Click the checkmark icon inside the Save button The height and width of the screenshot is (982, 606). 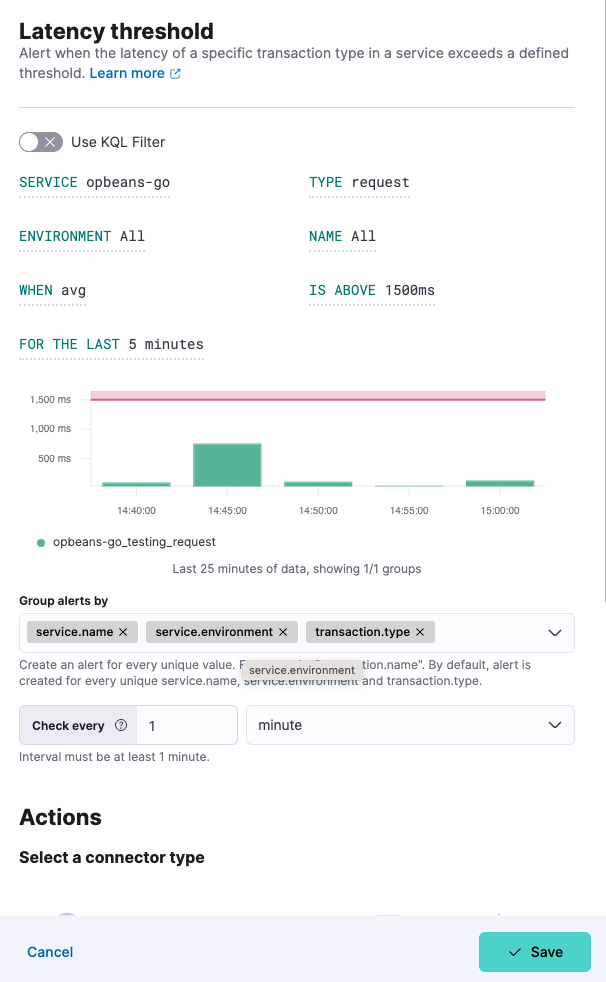[x=516, y=952]
